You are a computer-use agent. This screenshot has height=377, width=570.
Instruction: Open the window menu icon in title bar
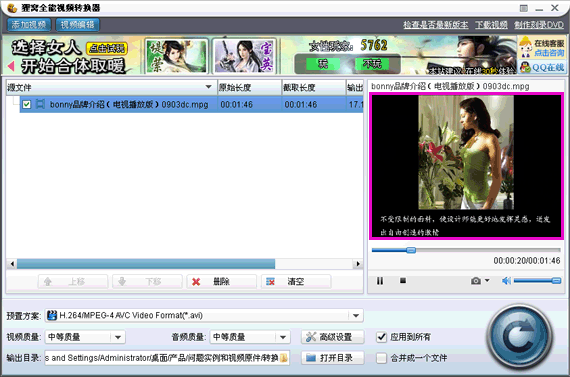pyautogui.click(x=523, y=8)
